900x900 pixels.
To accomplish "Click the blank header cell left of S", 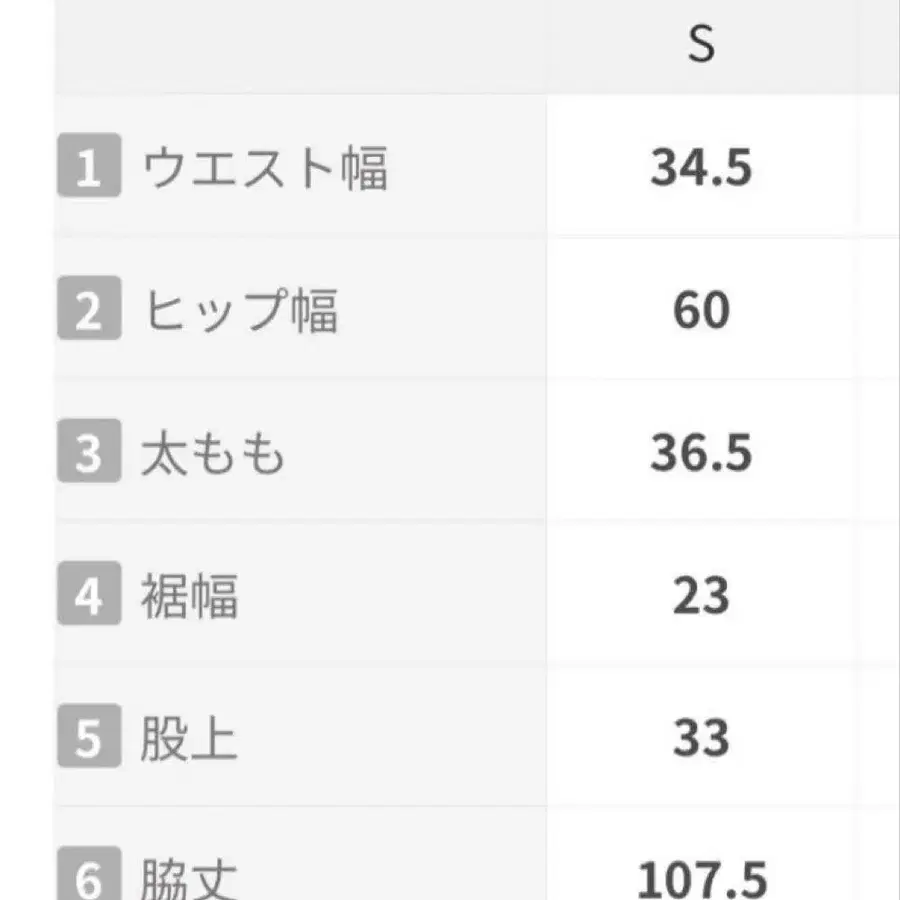I will click(300, 46).
